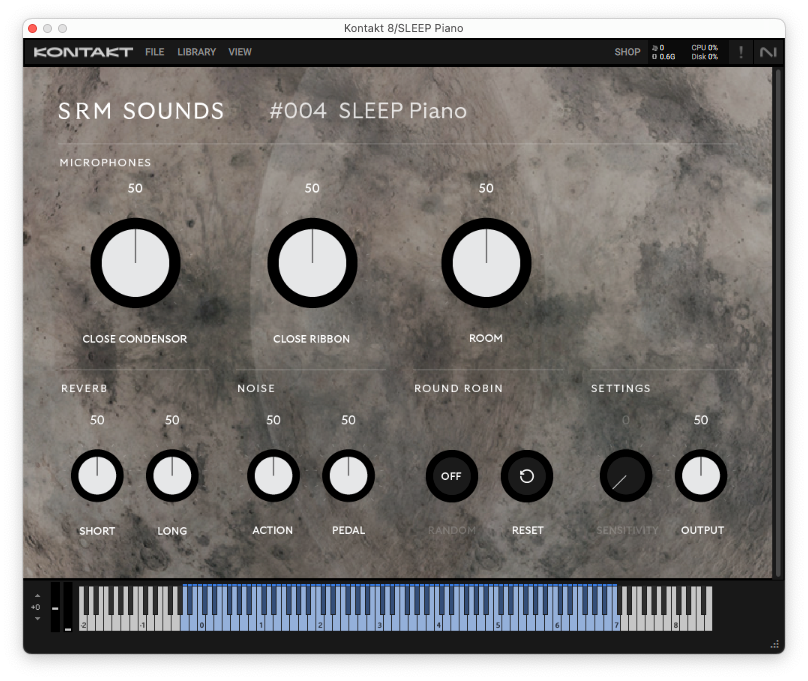Click the Short reverb knob
Viewport: 808px width, 681px height.
point(97,475)
